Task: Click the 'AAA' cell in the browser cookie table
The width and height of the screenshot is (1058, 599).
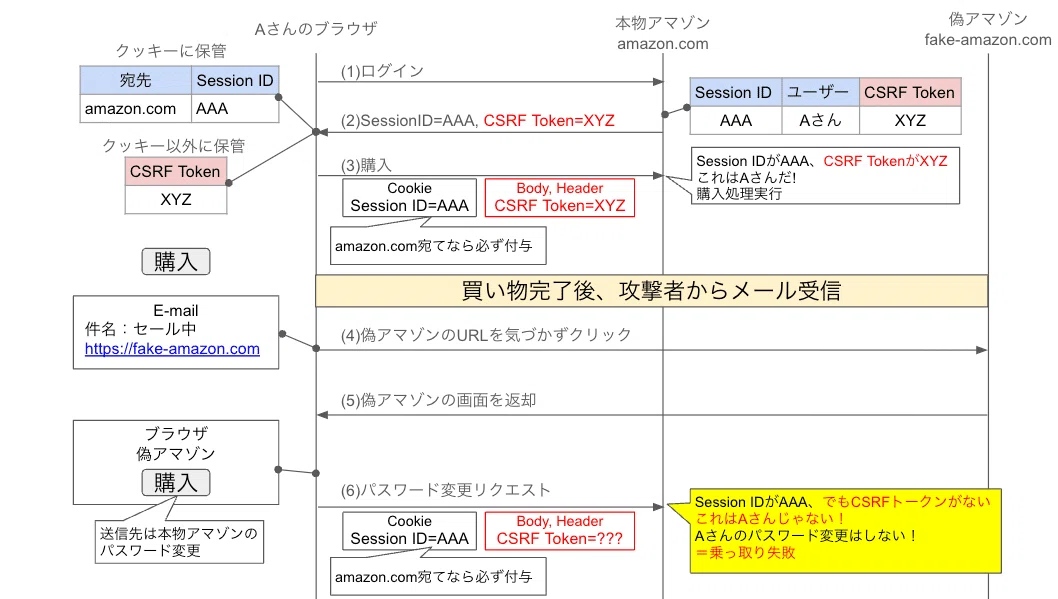Action: point(235,109)
